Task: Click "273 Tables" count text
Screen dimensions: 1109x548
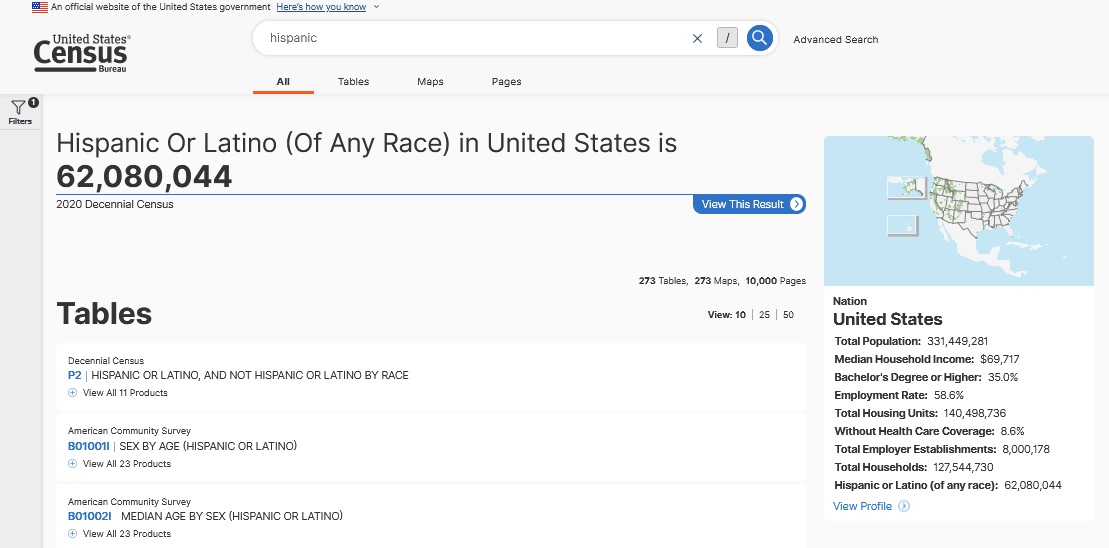Action: pos(663,281)
